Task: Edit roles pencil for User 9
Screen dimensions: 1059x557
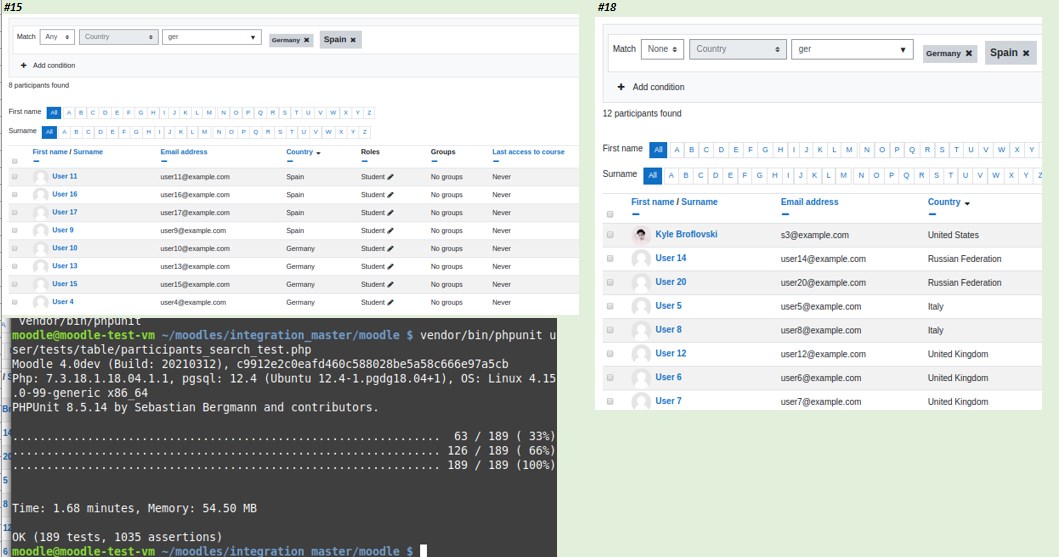Action: coord(390,231)
